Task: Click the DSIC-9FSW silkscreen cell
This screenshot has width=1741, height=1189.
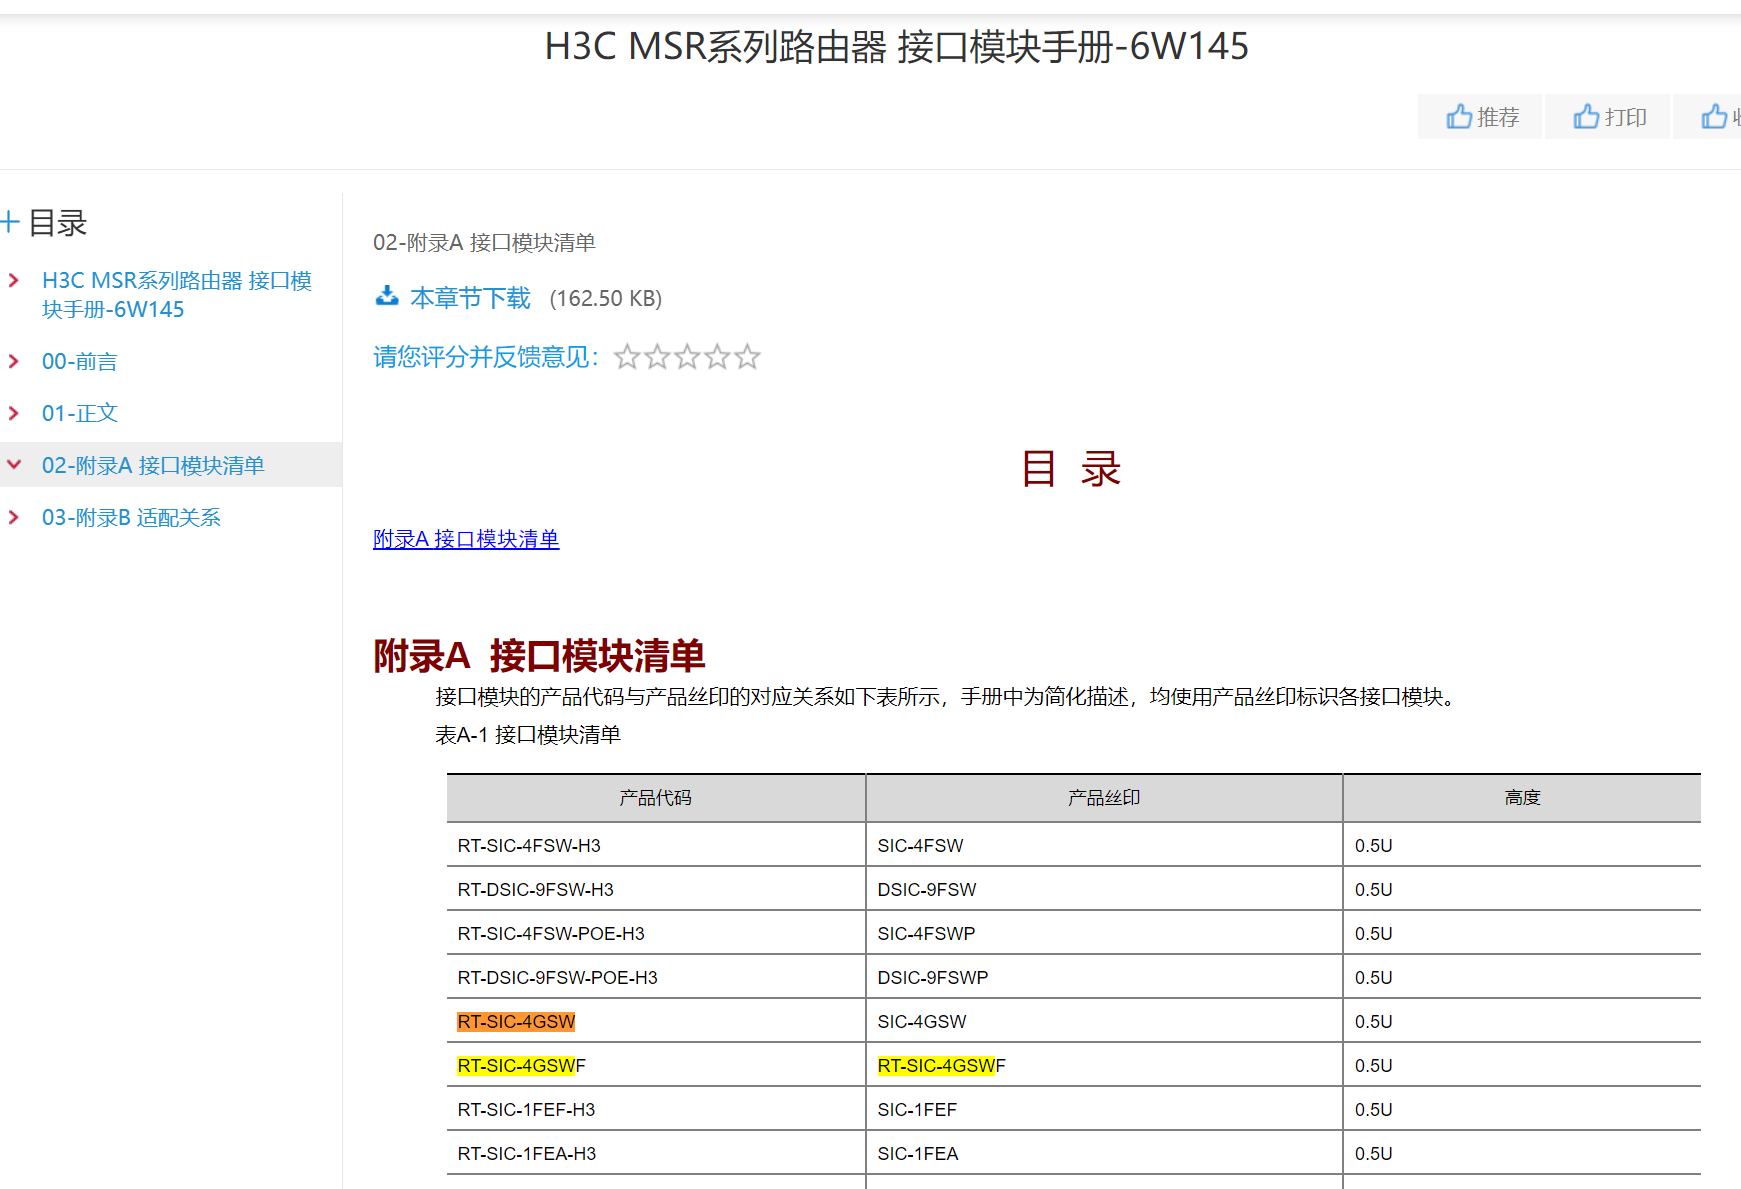Action: click(x=1104, y=889)
